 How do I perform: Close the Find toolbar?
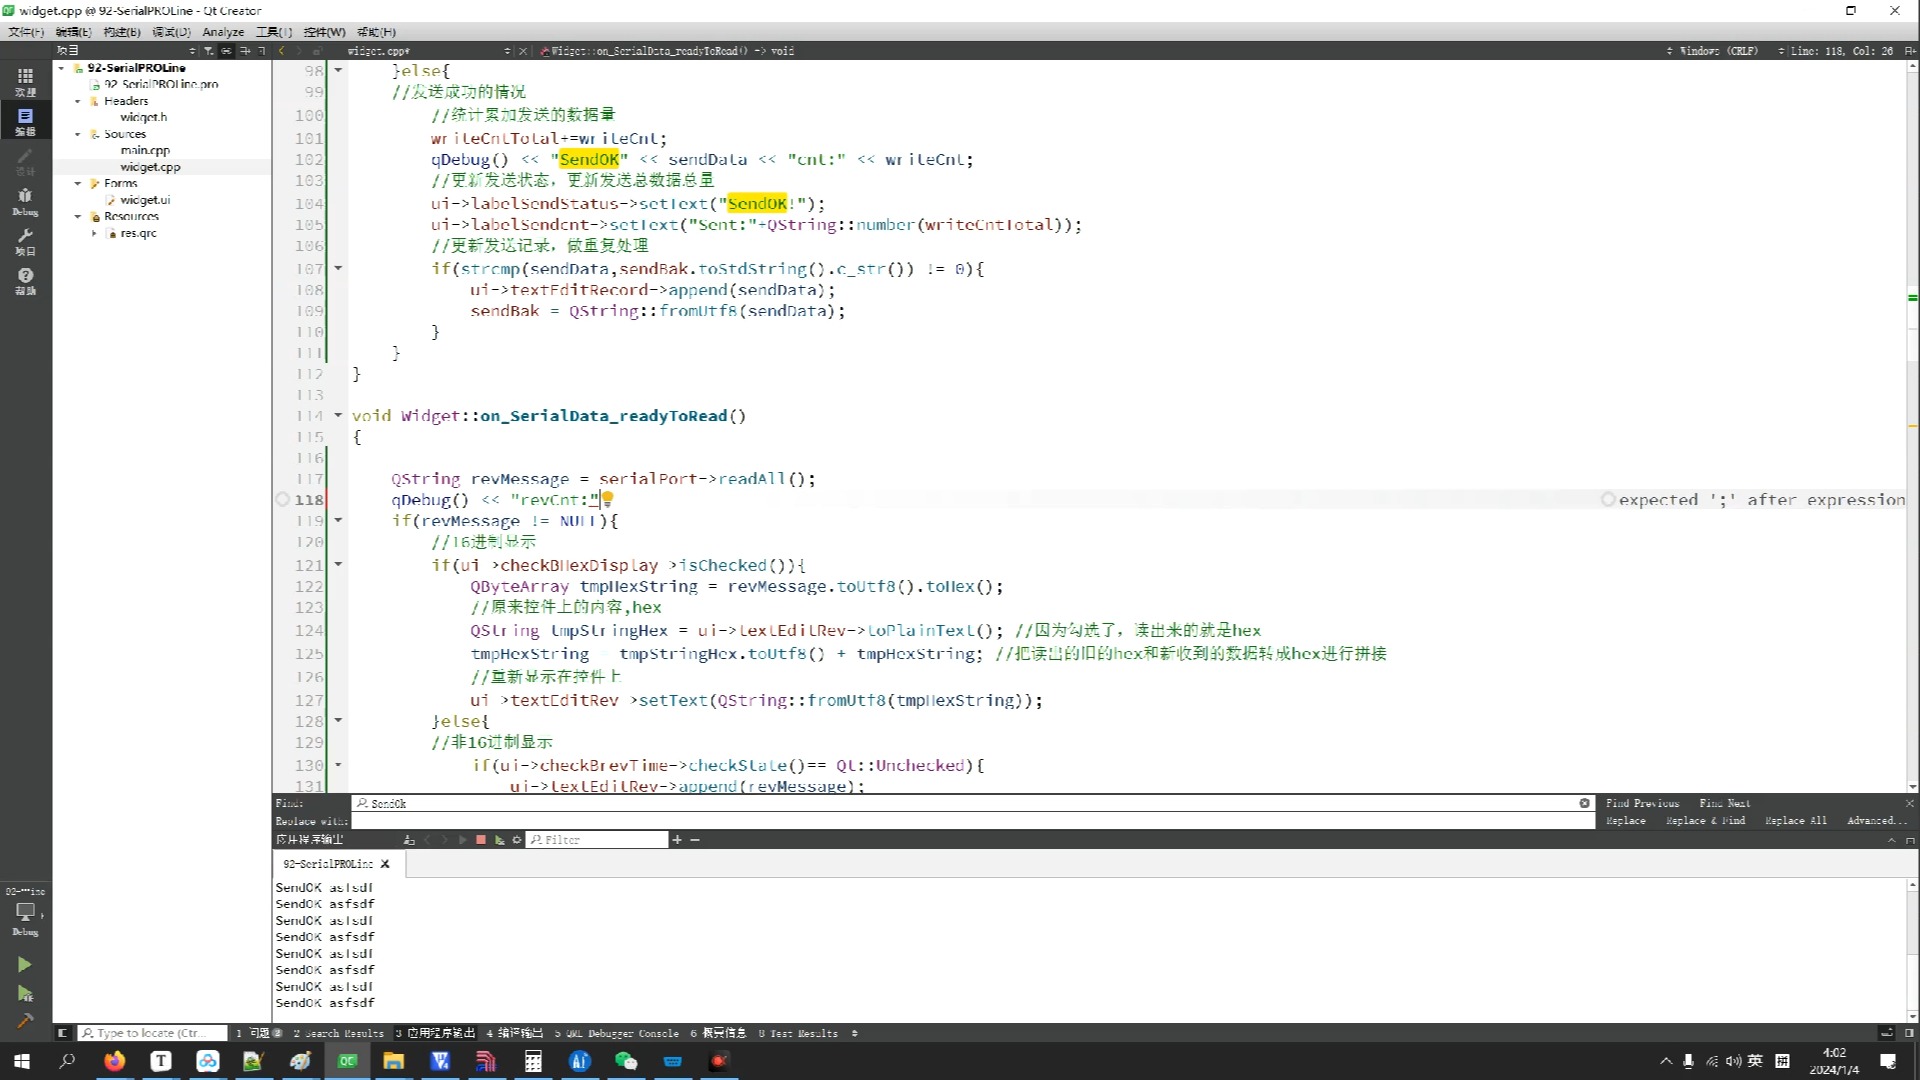(1909, 803)
